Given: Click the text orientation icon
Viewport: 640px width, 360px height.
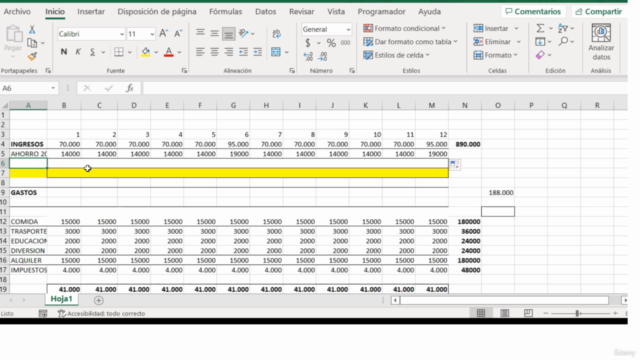Looking at the screenshot, I should (x=244, y=33).
